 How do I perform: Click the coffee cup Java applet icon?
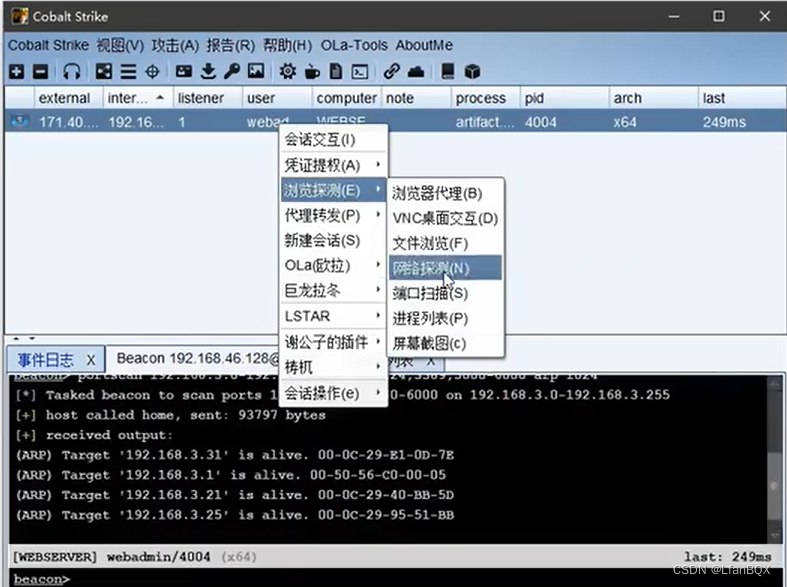click(x=312, y=72)
